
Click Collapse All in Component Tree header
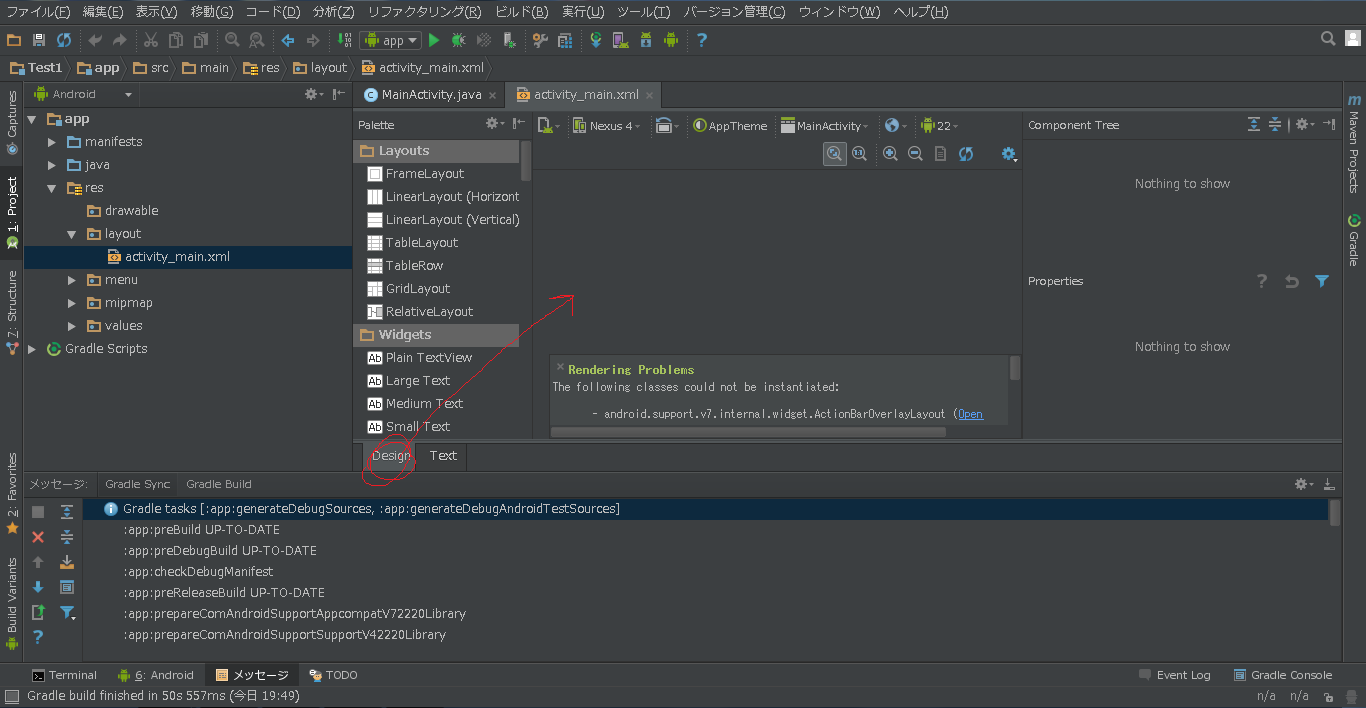click(x=1275, y=125)
